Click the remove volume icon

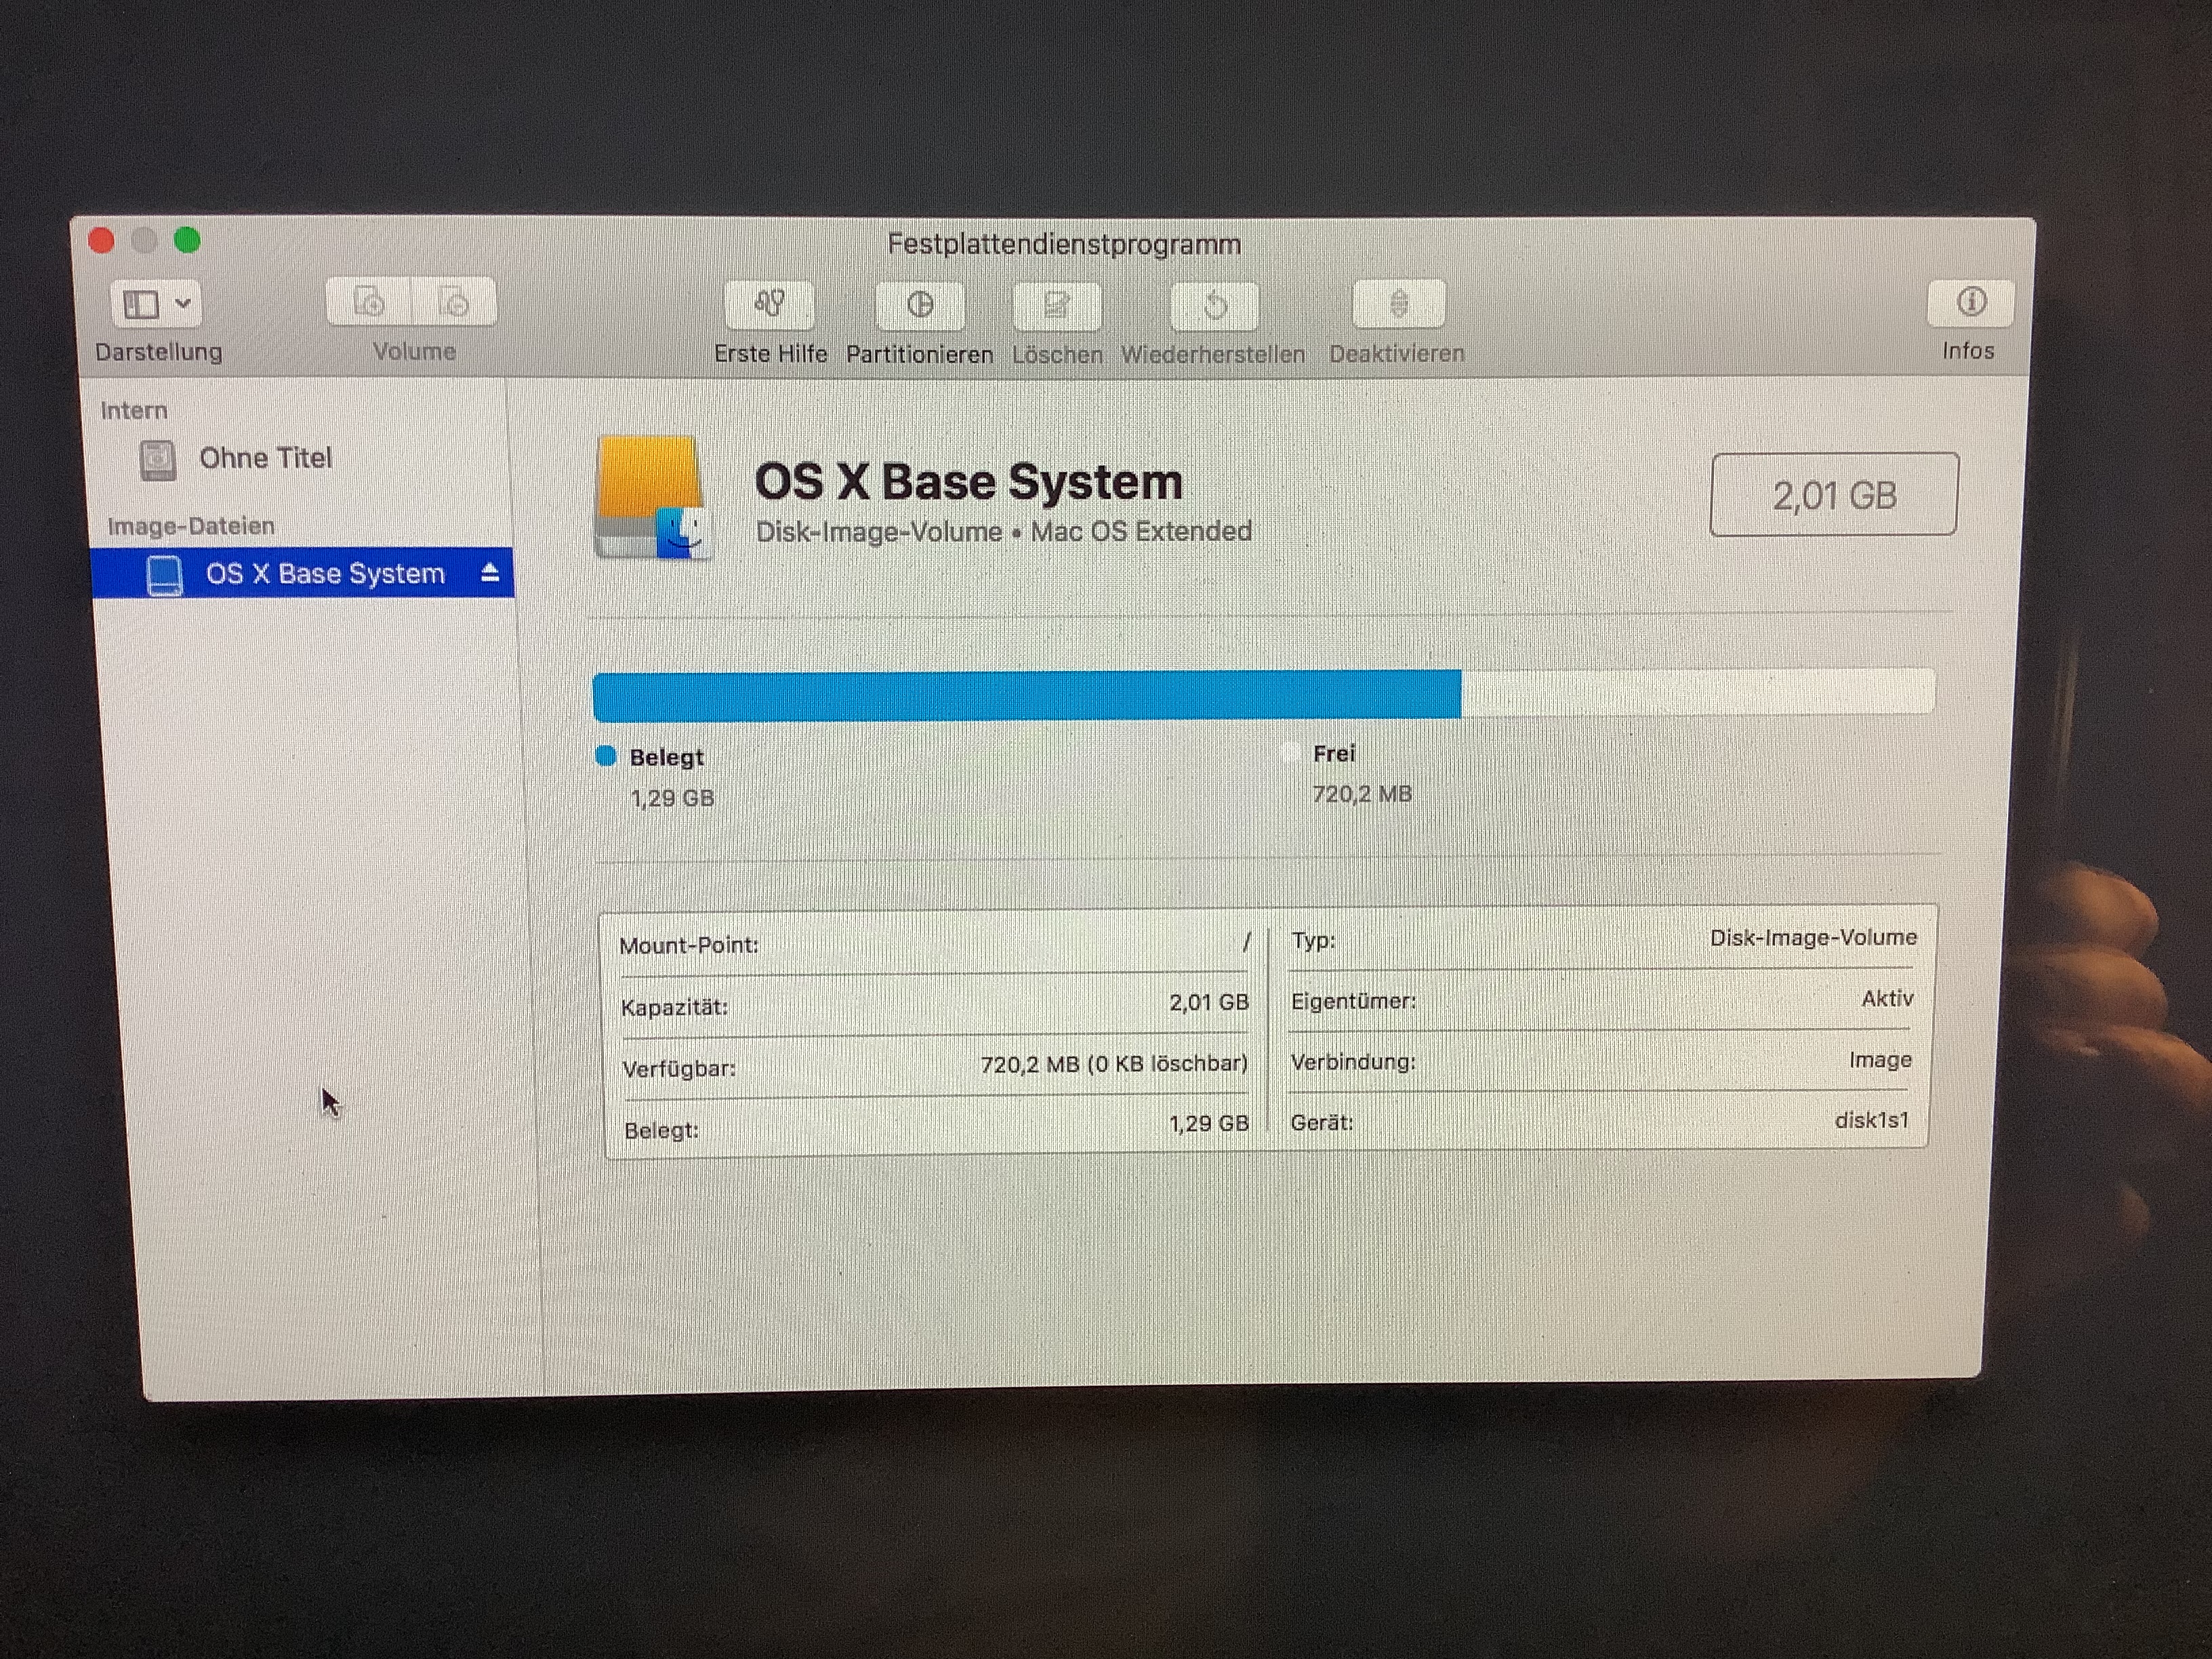[455, 301]
